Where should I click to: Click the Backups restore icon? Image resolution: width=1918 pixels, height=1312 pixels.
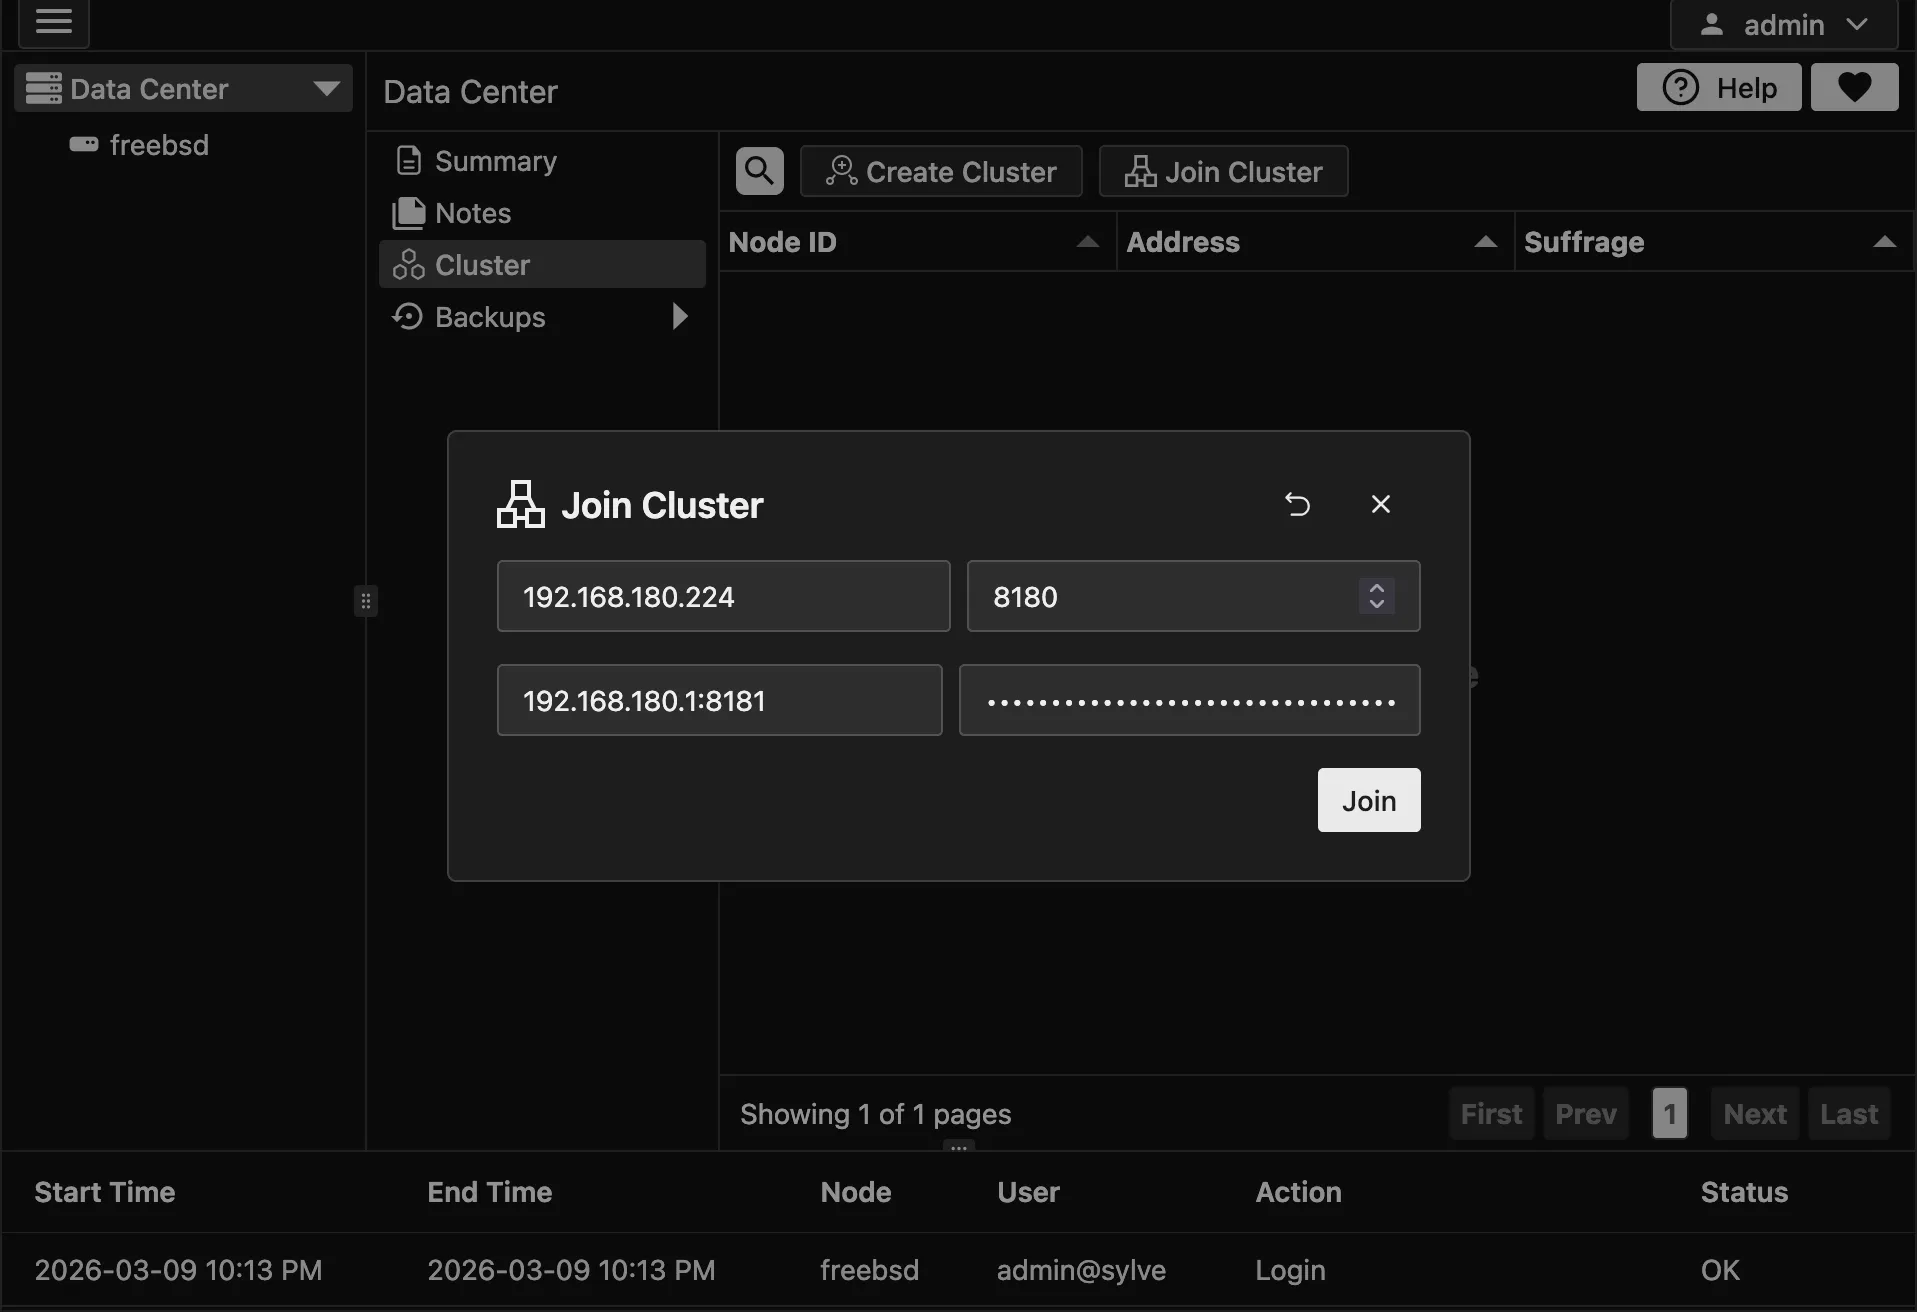pos(408,316)
